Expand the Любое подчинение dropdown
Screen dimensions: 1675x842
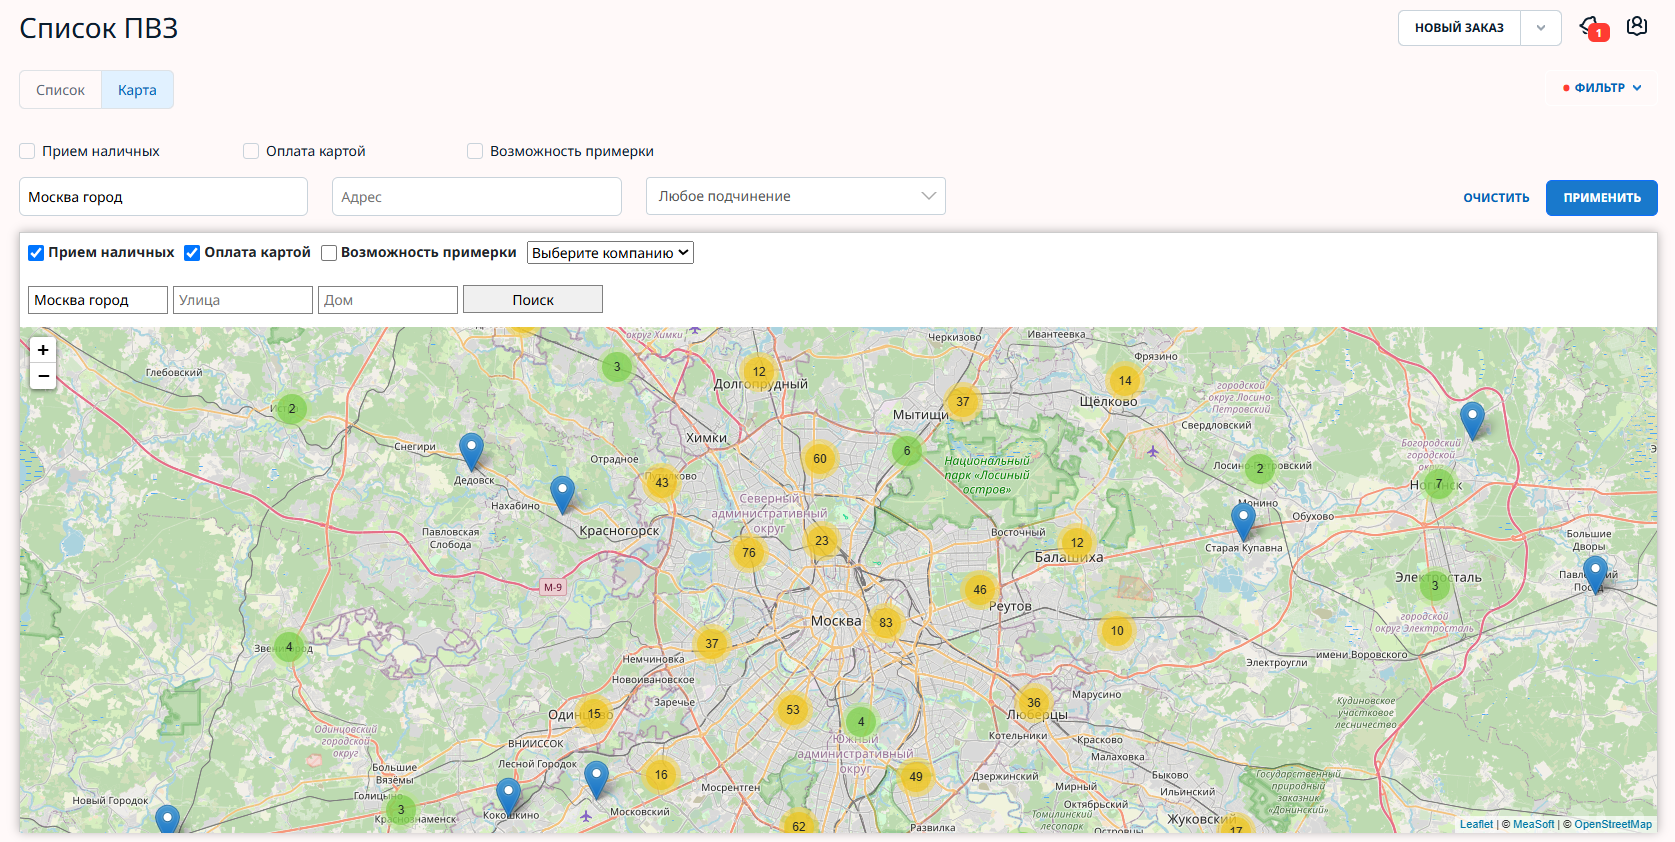pyautogui.click(x=796, y=196)
